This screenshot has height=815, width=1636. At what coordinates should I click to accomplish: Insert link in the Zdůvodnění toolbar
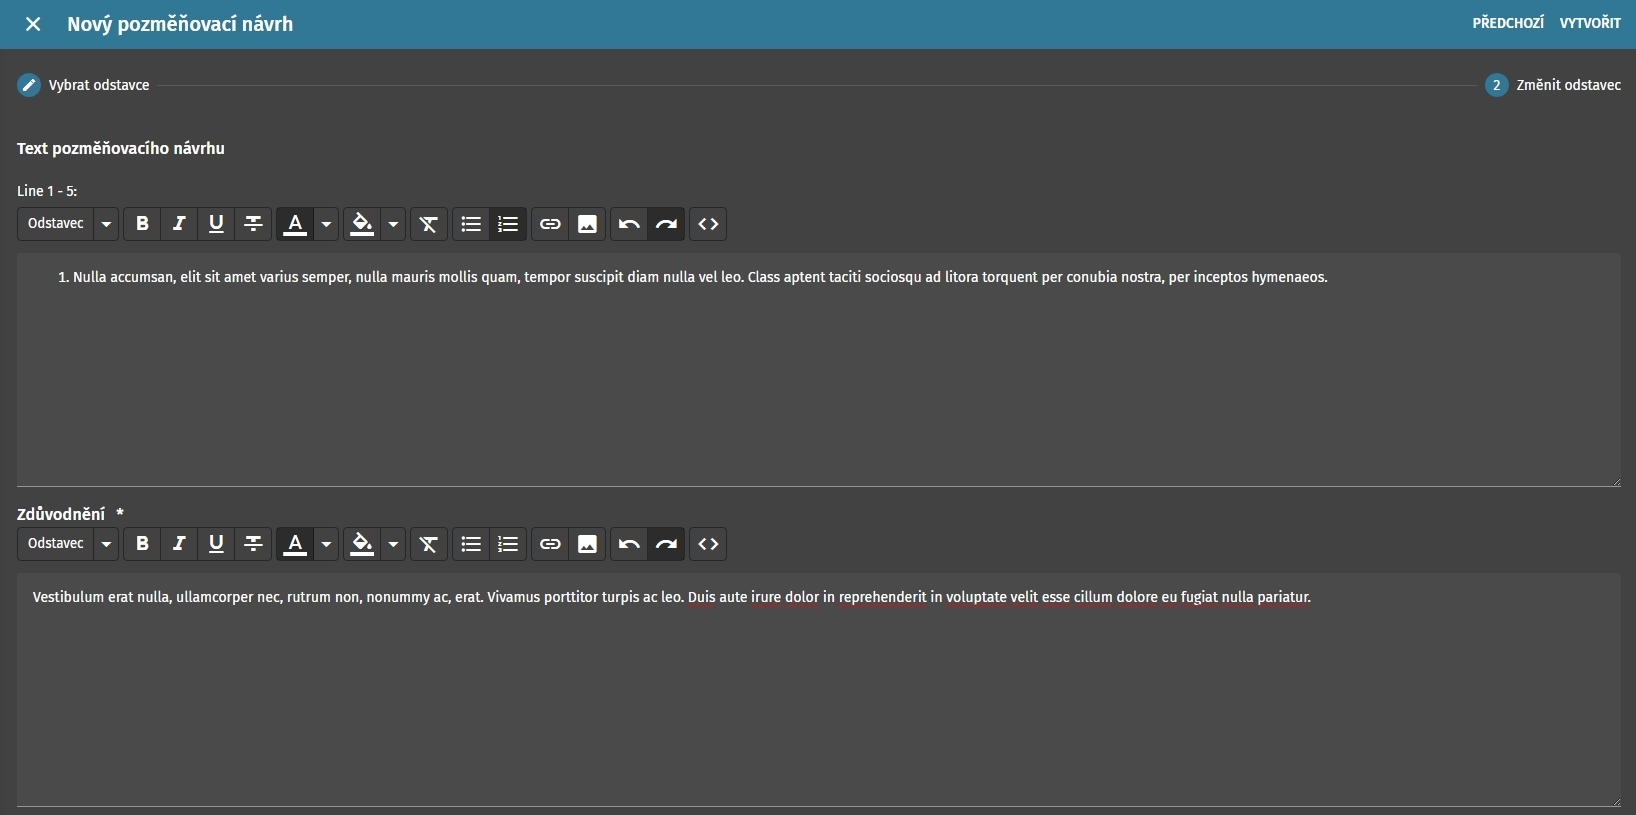coord(550,544)
